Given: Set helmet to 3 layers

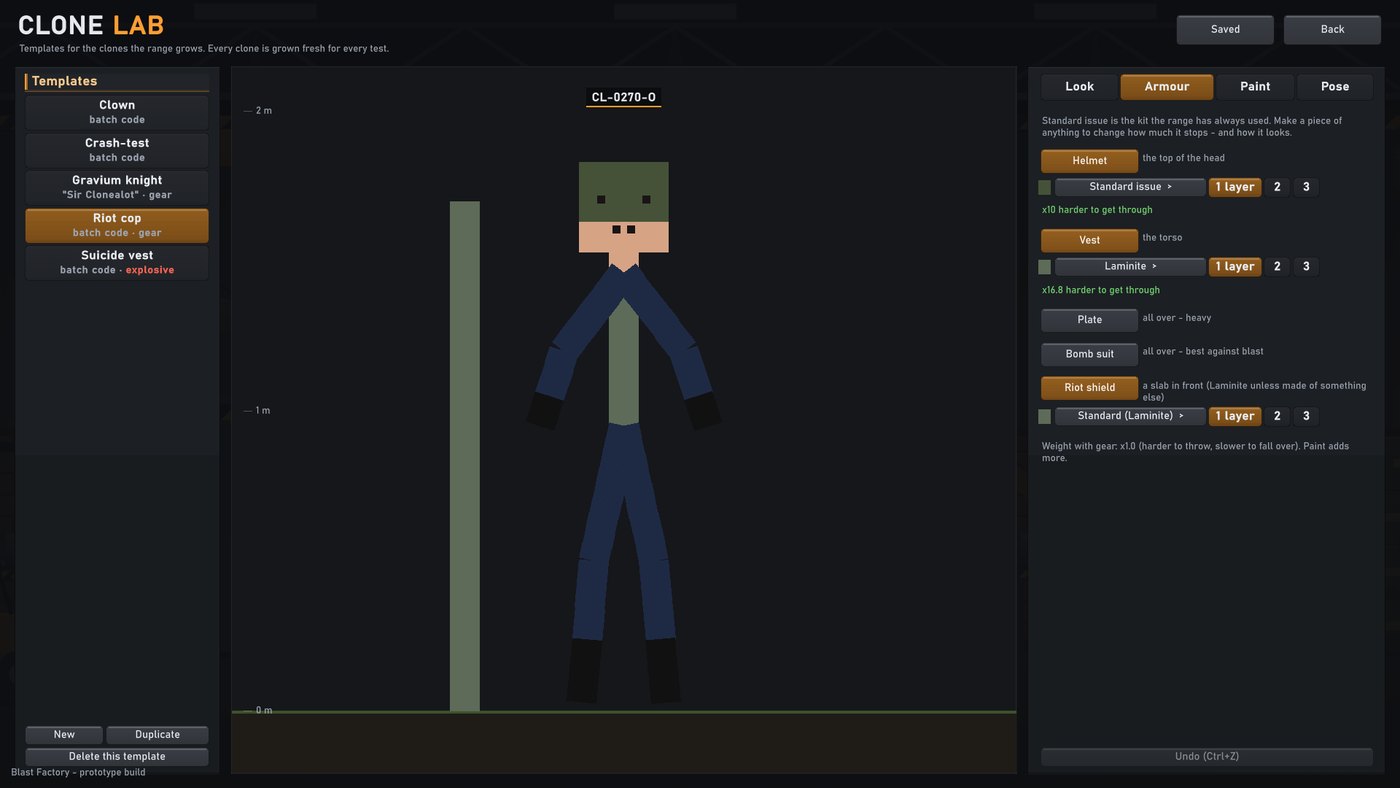Looking at the screenshot, I should [1306, 187].
